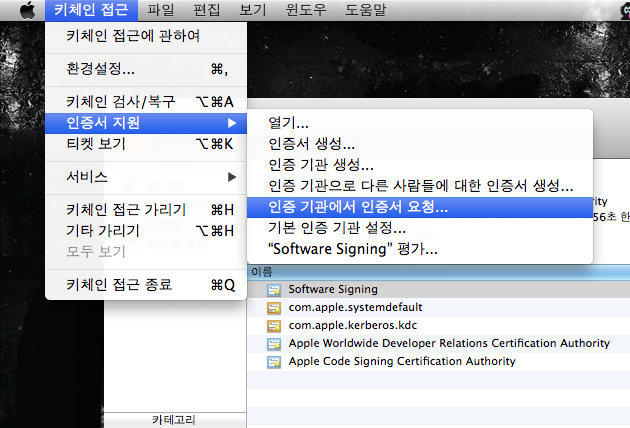Select "Software Signing" 평가...
Image resolution: width=630 pixels, height=428 pixels.
420,249
